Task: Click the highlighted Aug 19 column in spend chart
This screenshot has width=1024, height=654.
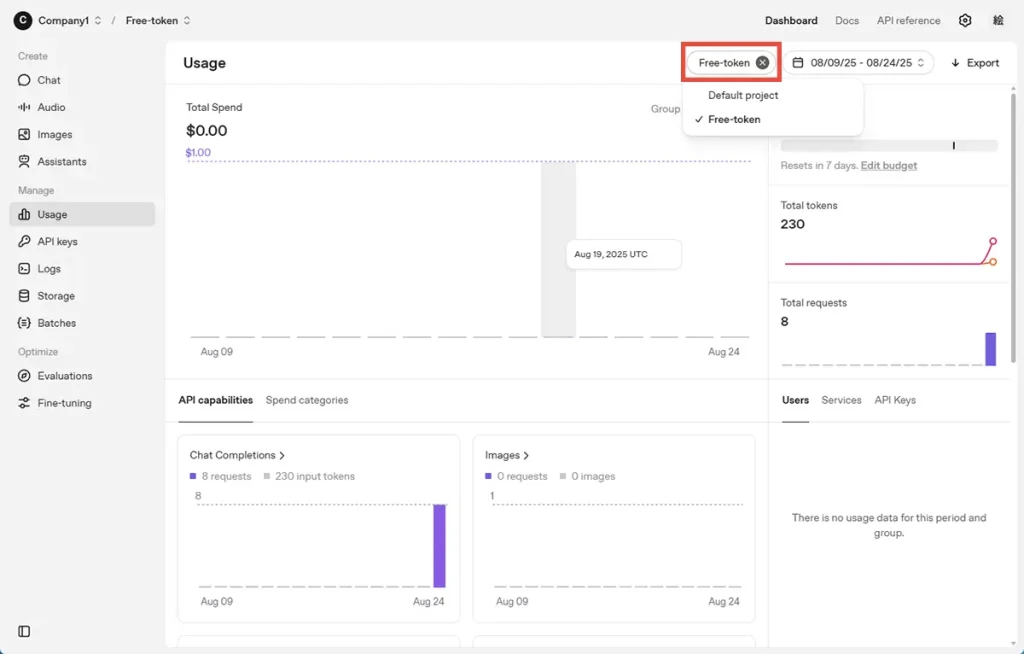Action: tap(558, 249)
